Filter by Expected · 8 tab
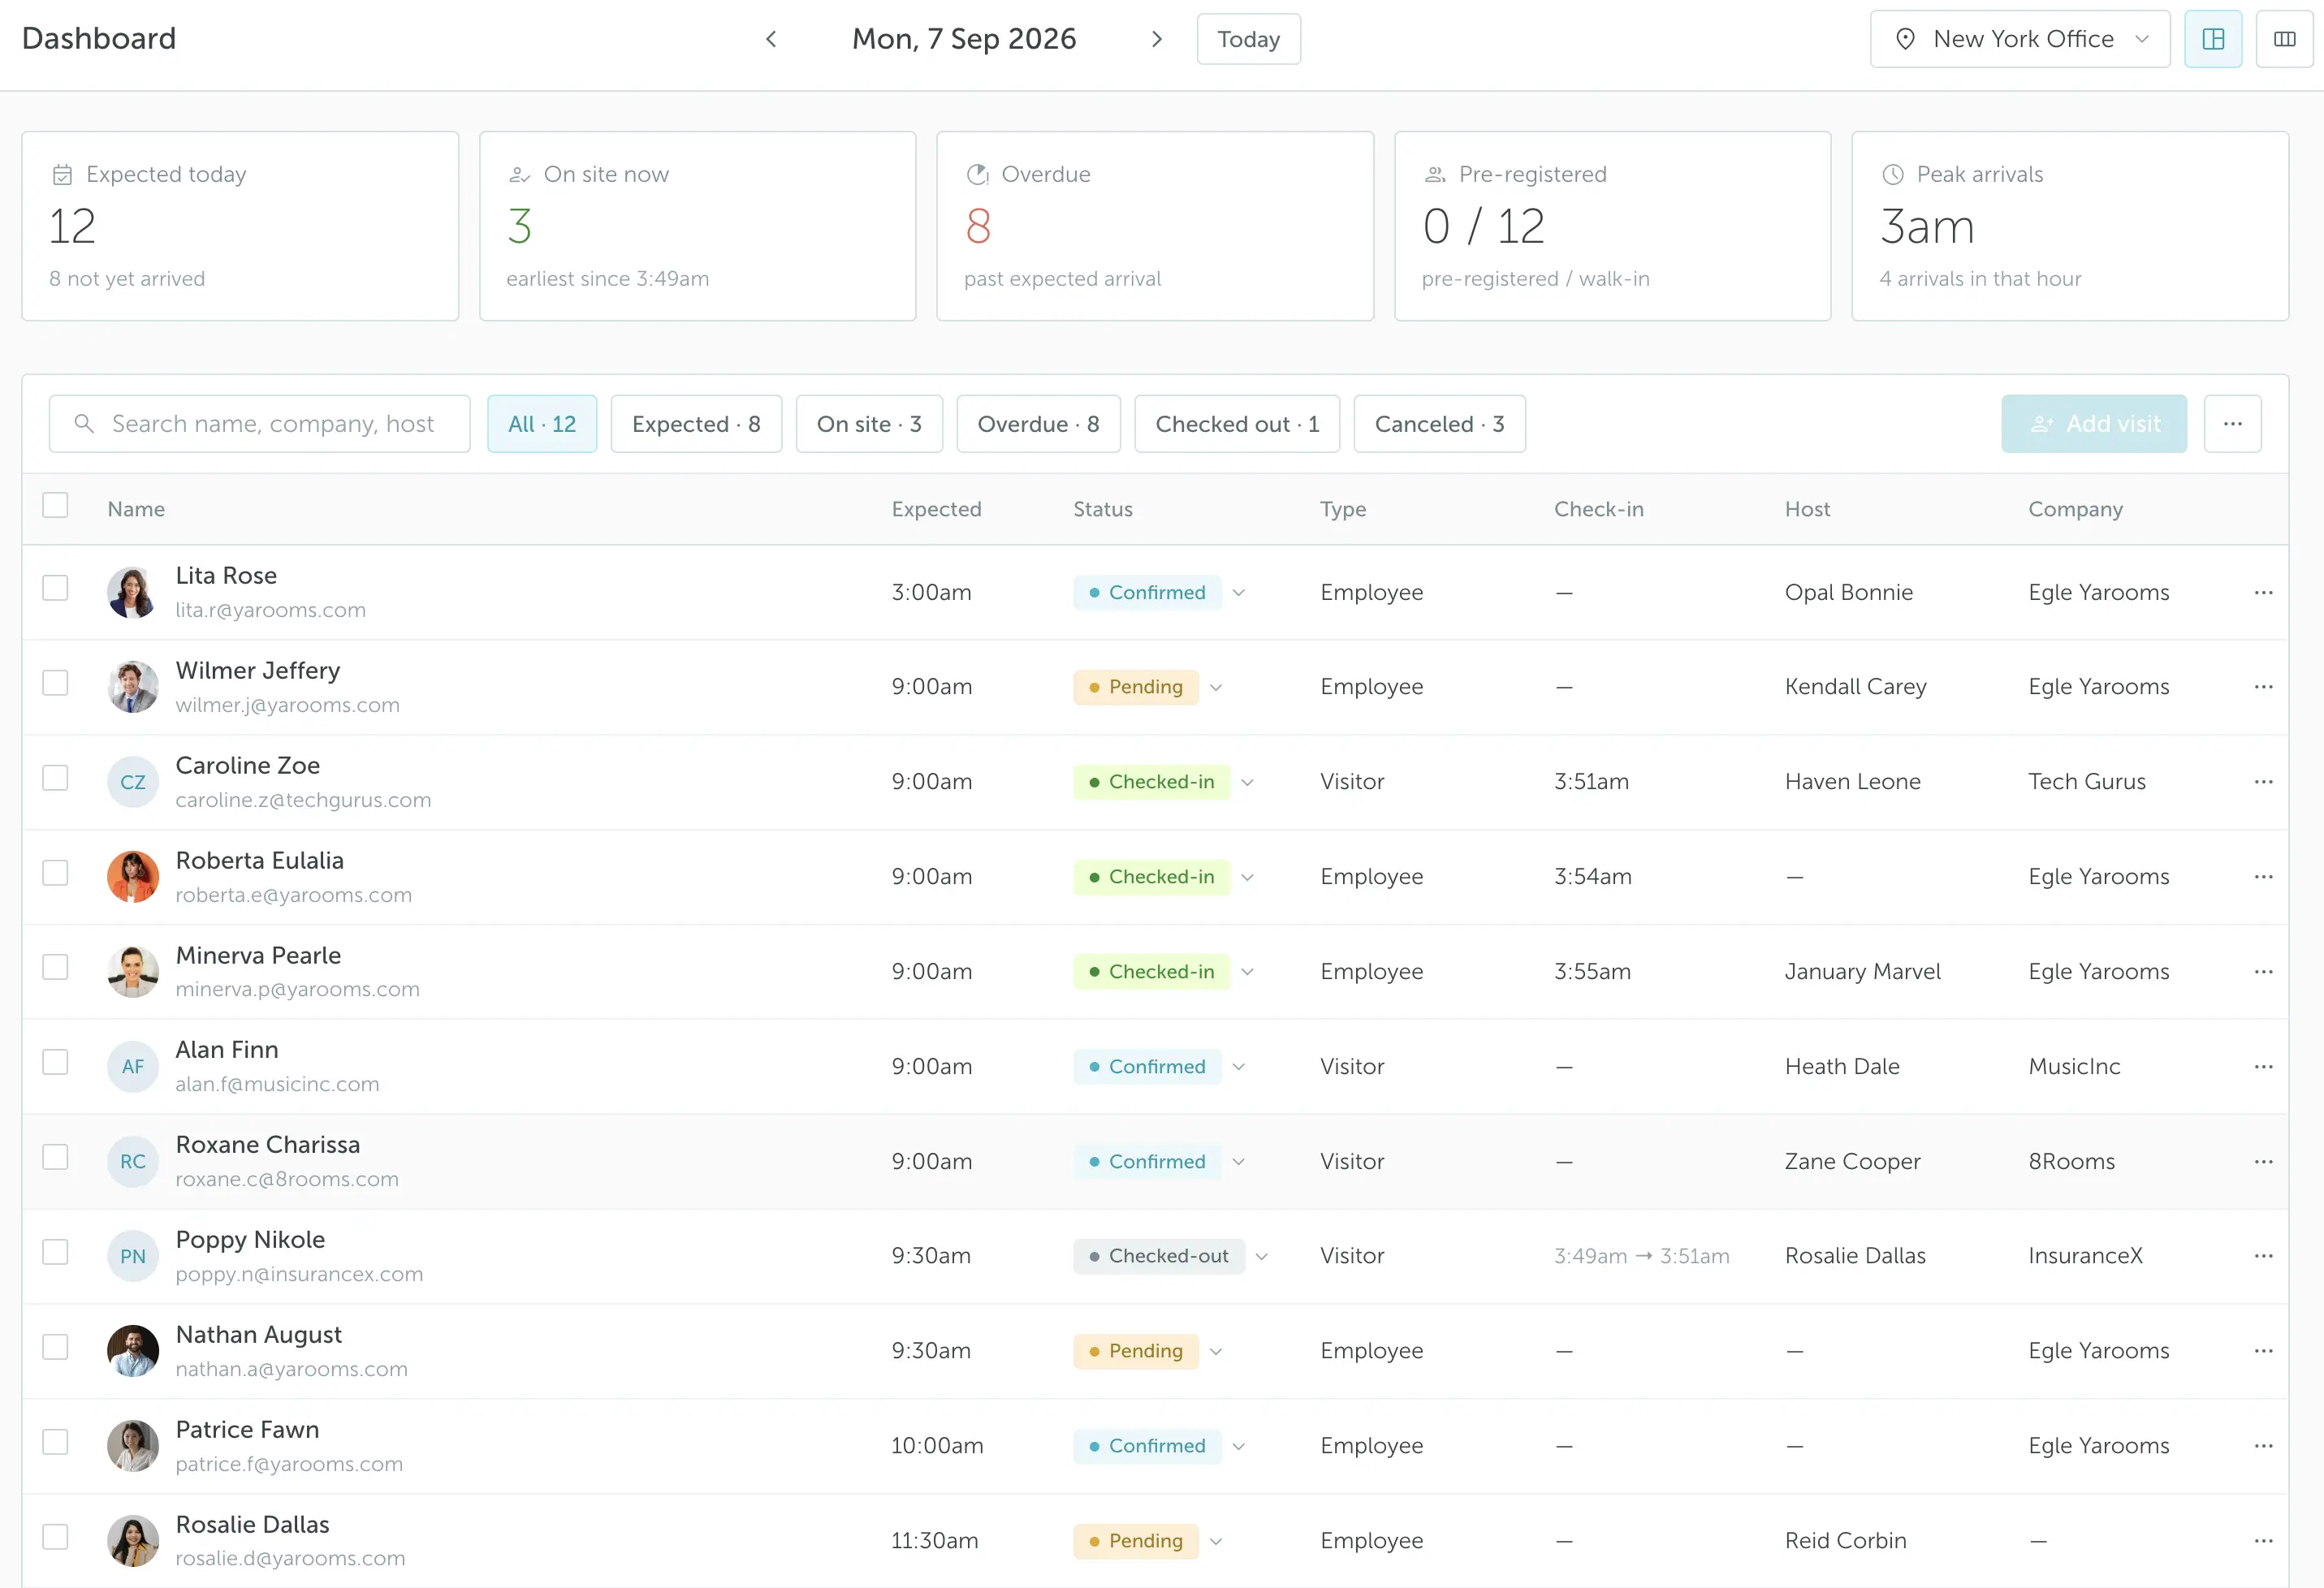Viewport: 2324px width, 1588px height. click(696, 424)
